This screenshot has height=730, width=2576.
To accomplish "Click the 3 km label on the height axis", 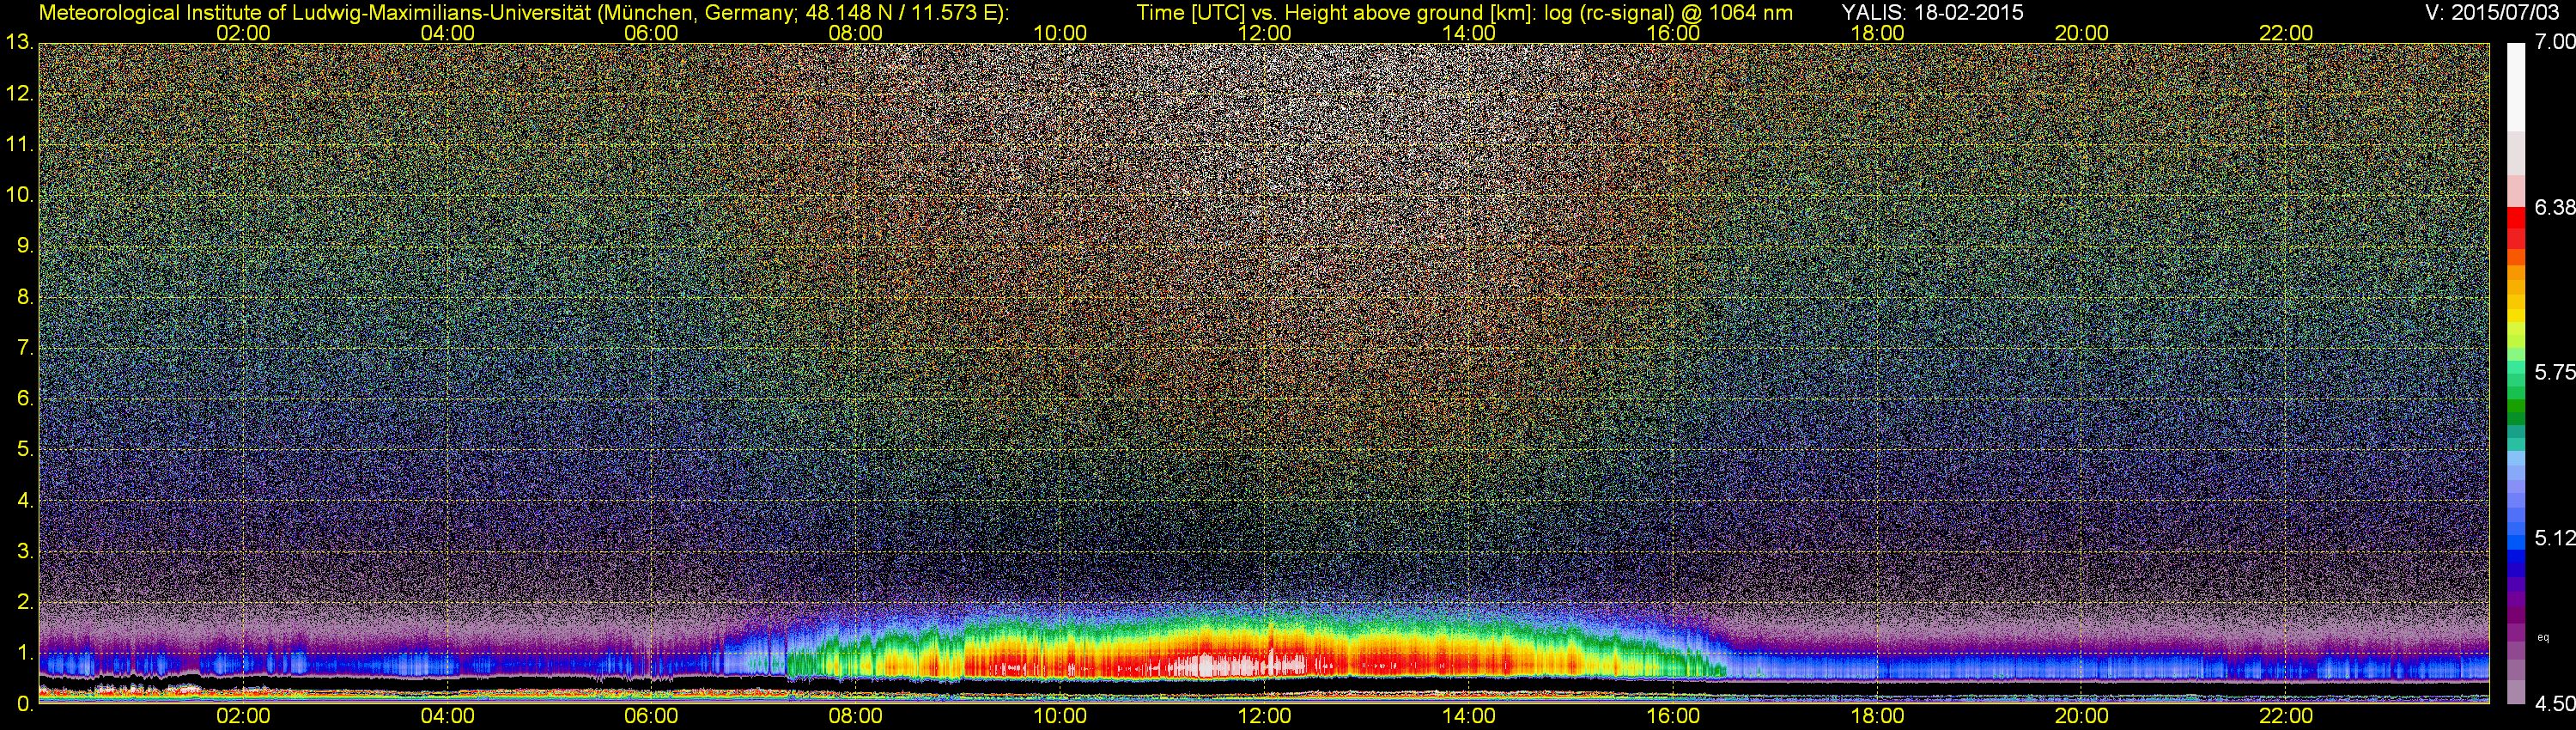I will (25, 551).
